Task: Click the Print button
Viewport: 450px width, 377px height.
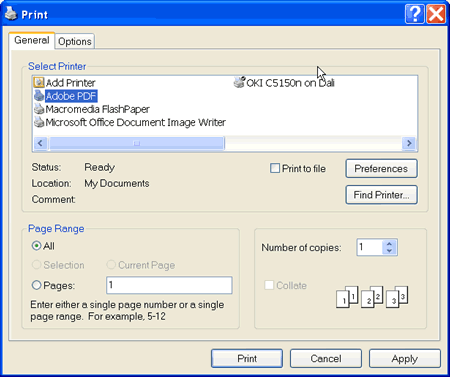Action: [247, 358]
